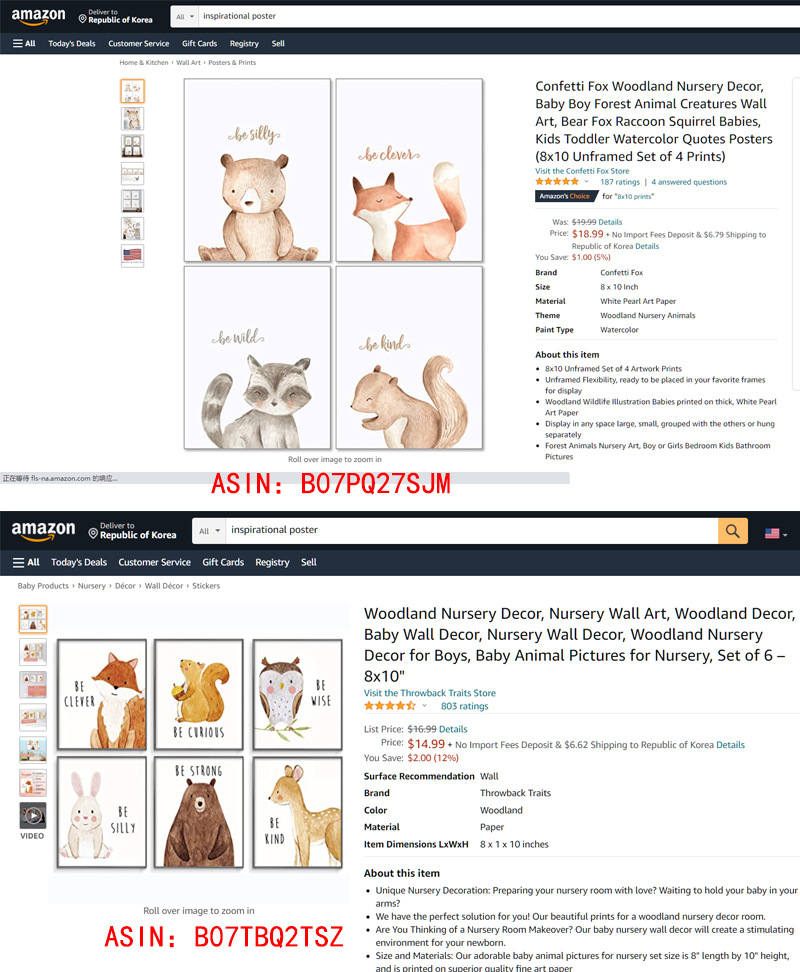
Task: Play the product VIDEO thumbnail
Action: click(33, 821)
